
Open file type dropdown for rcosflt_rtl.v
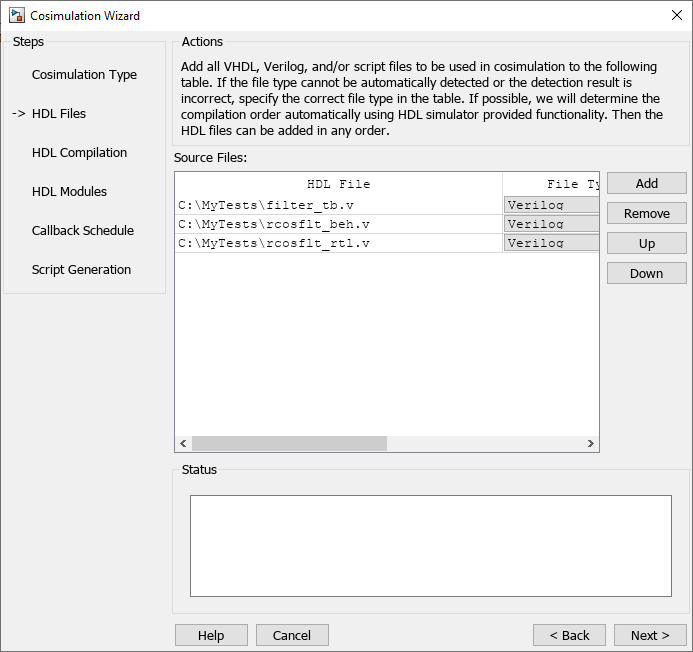[x=551, y=243]
